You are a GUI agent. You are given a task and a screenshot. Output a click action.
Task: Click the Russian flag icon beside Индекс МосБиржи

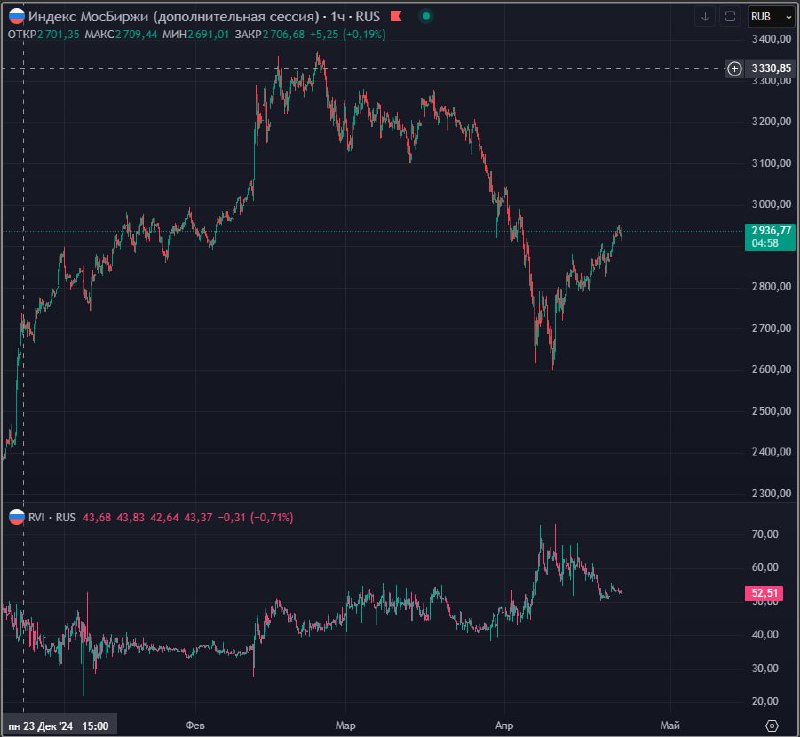(17, 16)
